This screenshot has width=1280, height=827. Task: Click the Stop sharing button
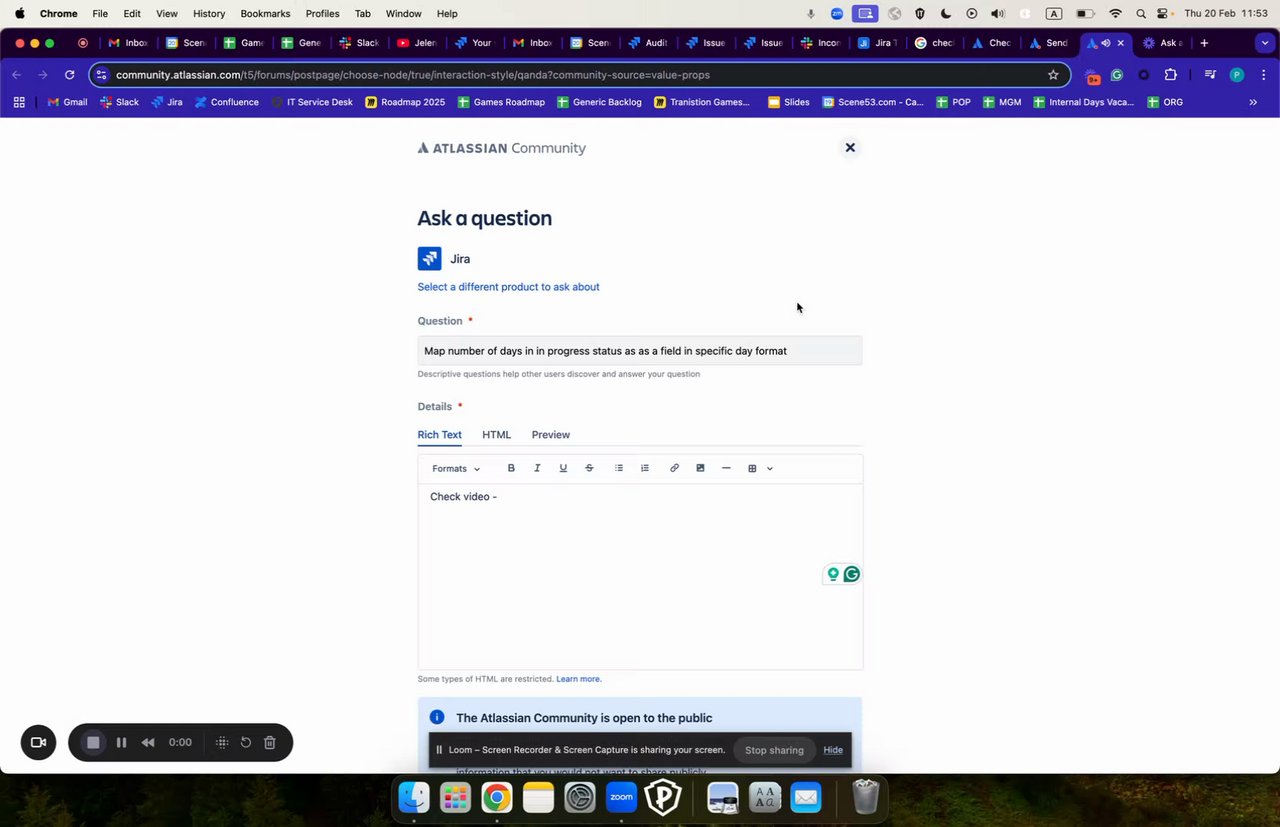coord(774,750)
